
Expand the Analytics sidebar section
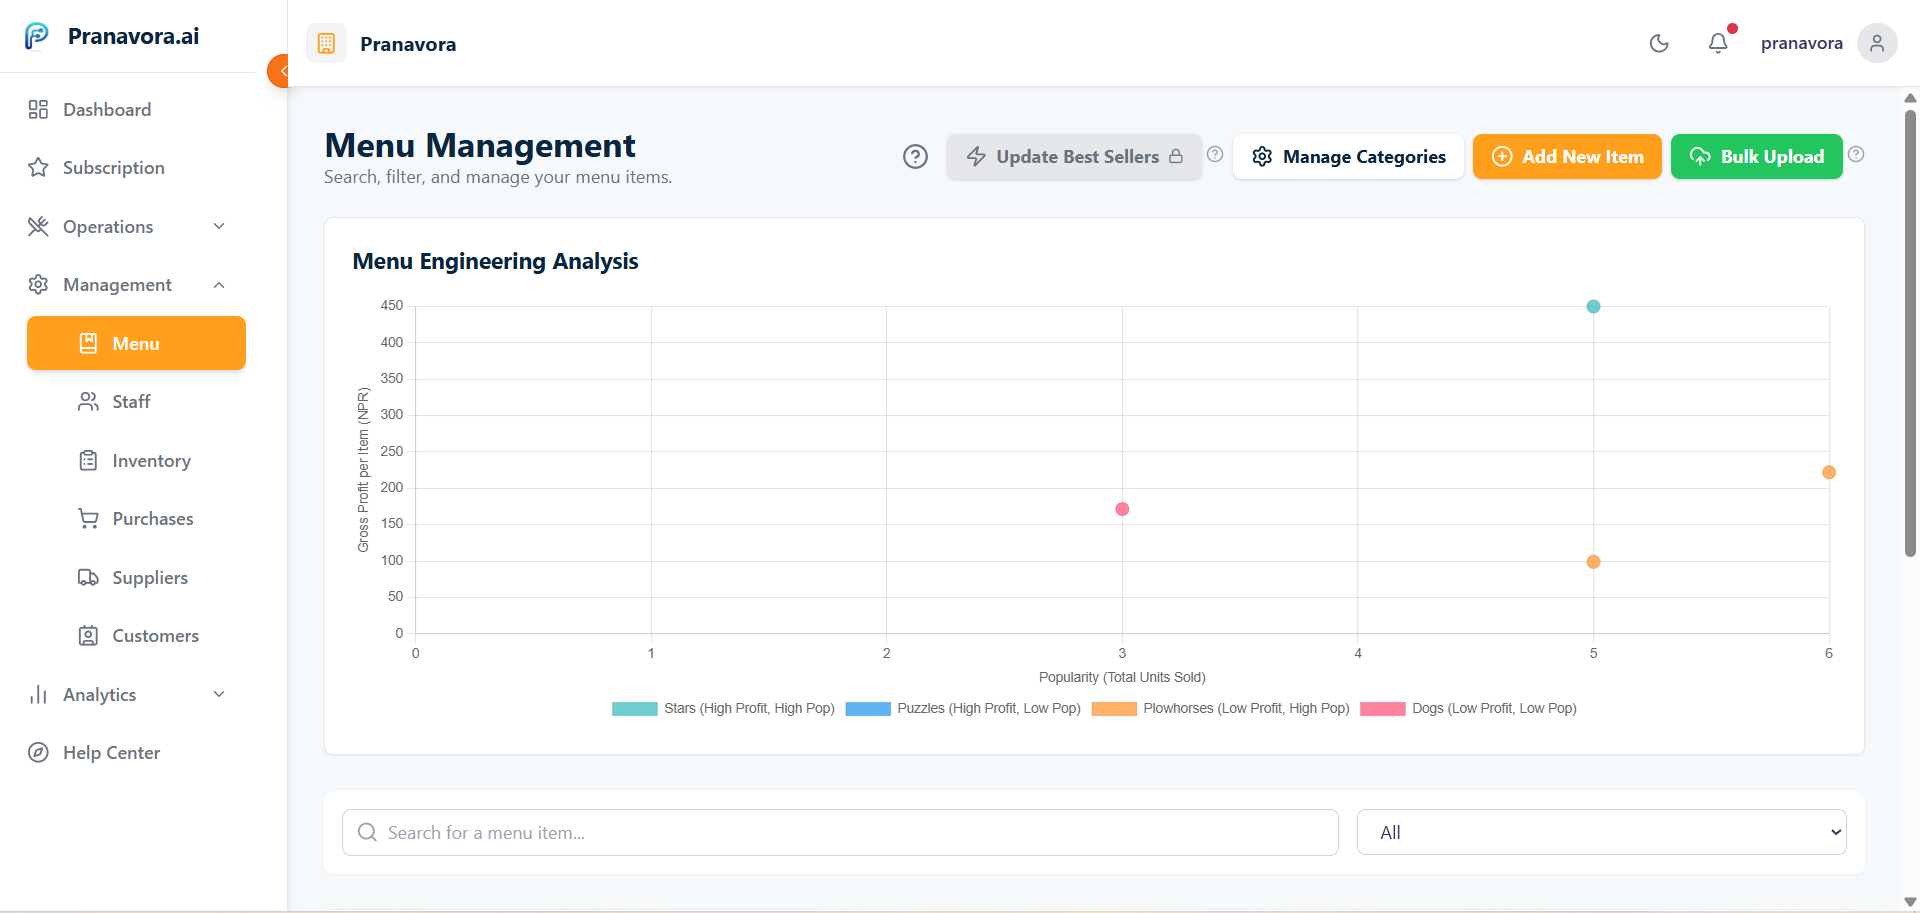pyautogui.click(x=127, y=695)
